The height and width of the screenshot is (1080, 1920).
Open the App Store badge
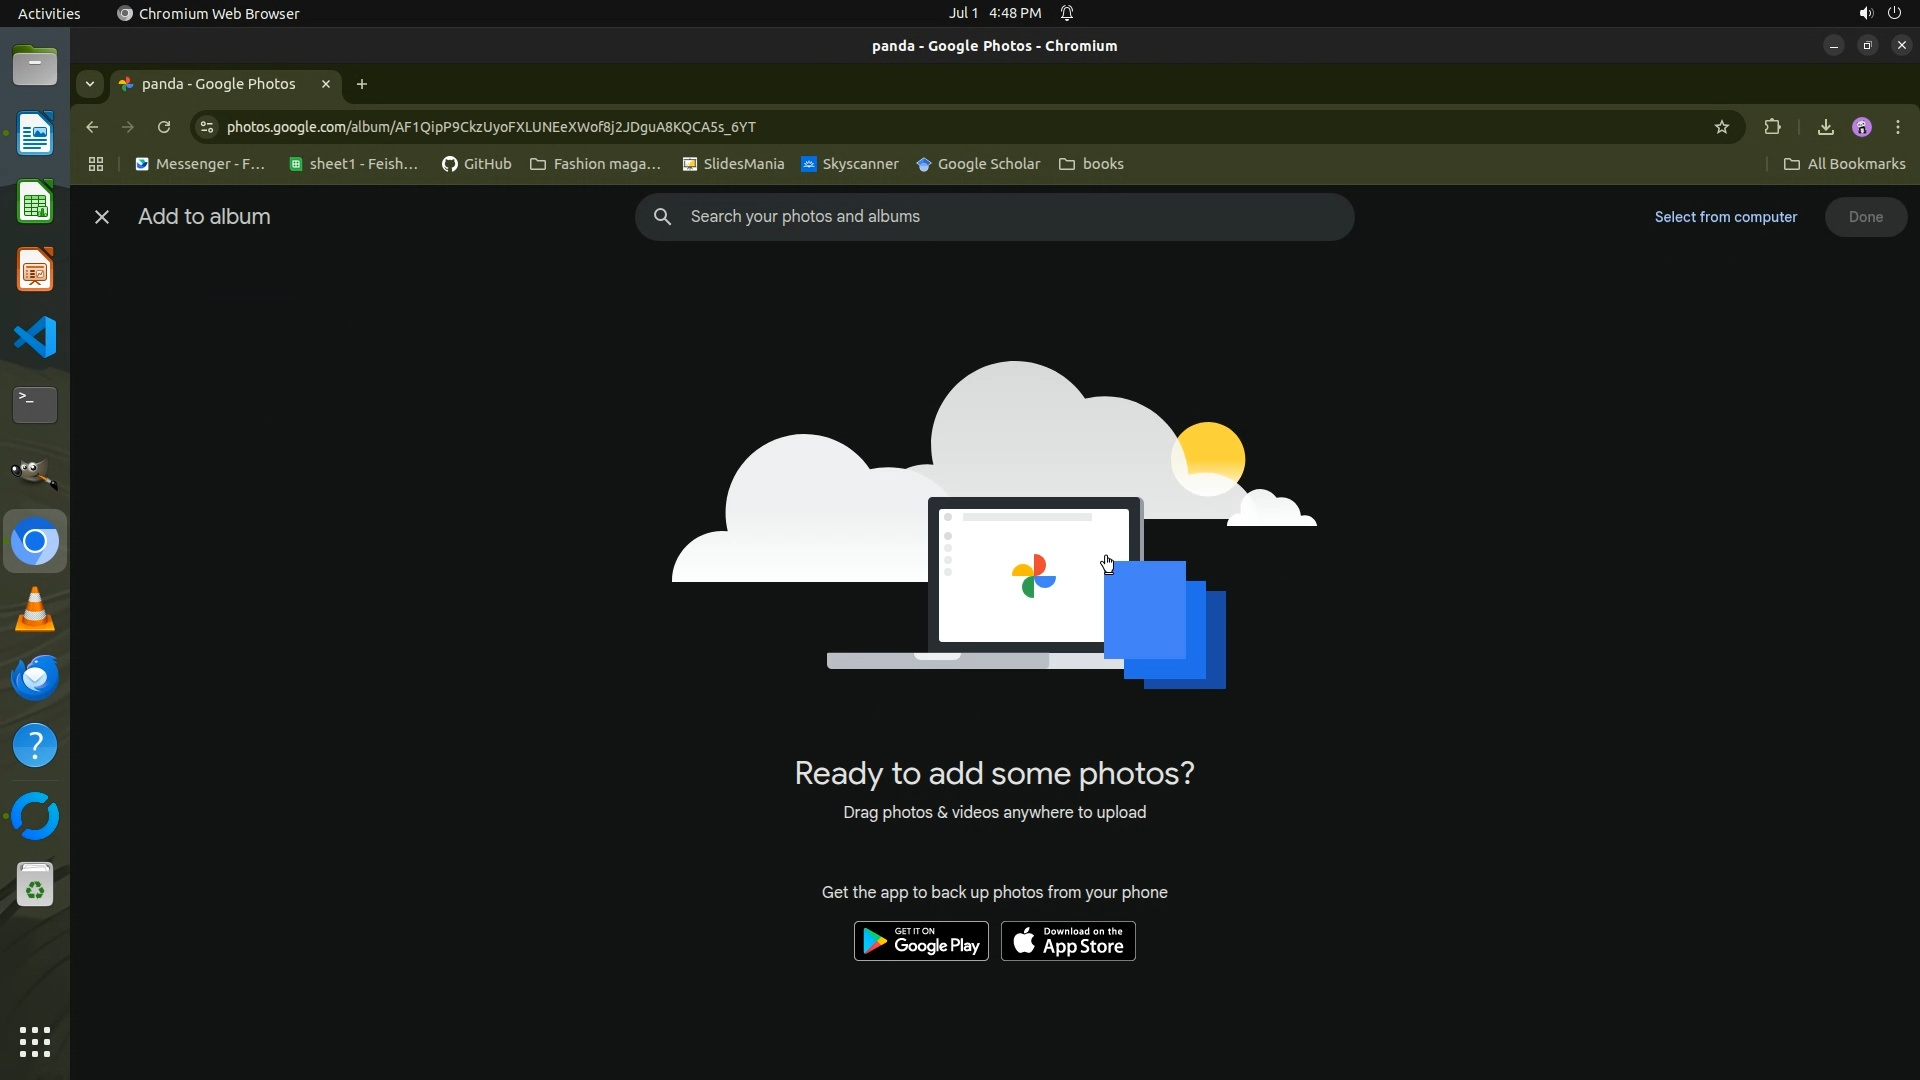[1068, 941]
